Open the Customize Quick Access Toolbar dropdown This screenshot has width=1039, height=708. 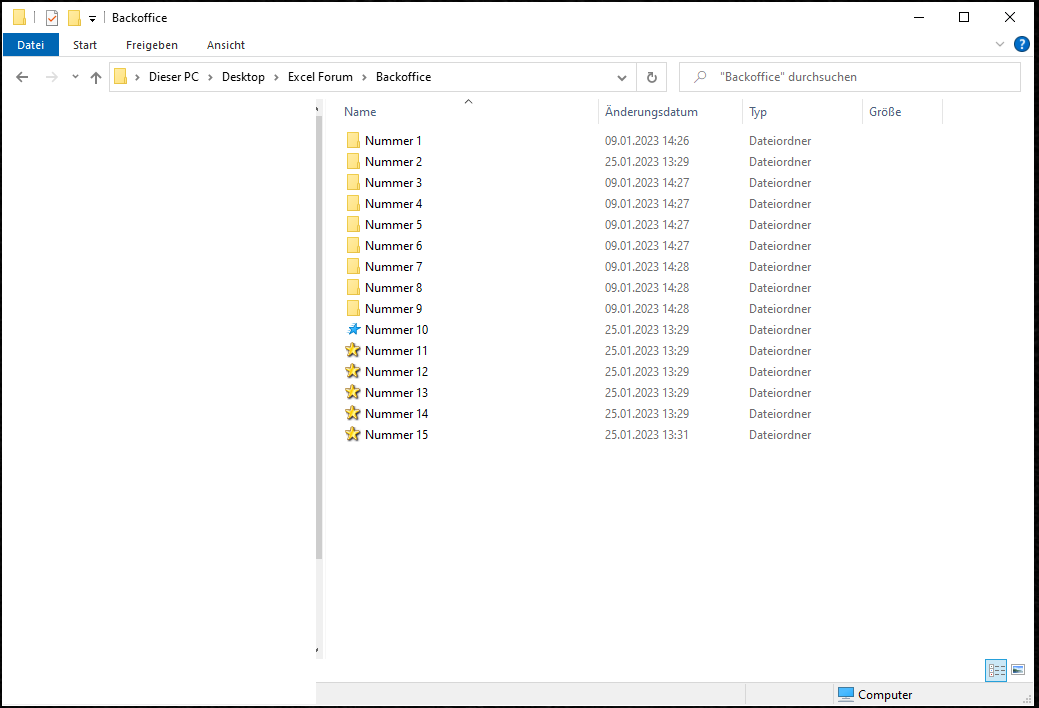click(92, 18)
